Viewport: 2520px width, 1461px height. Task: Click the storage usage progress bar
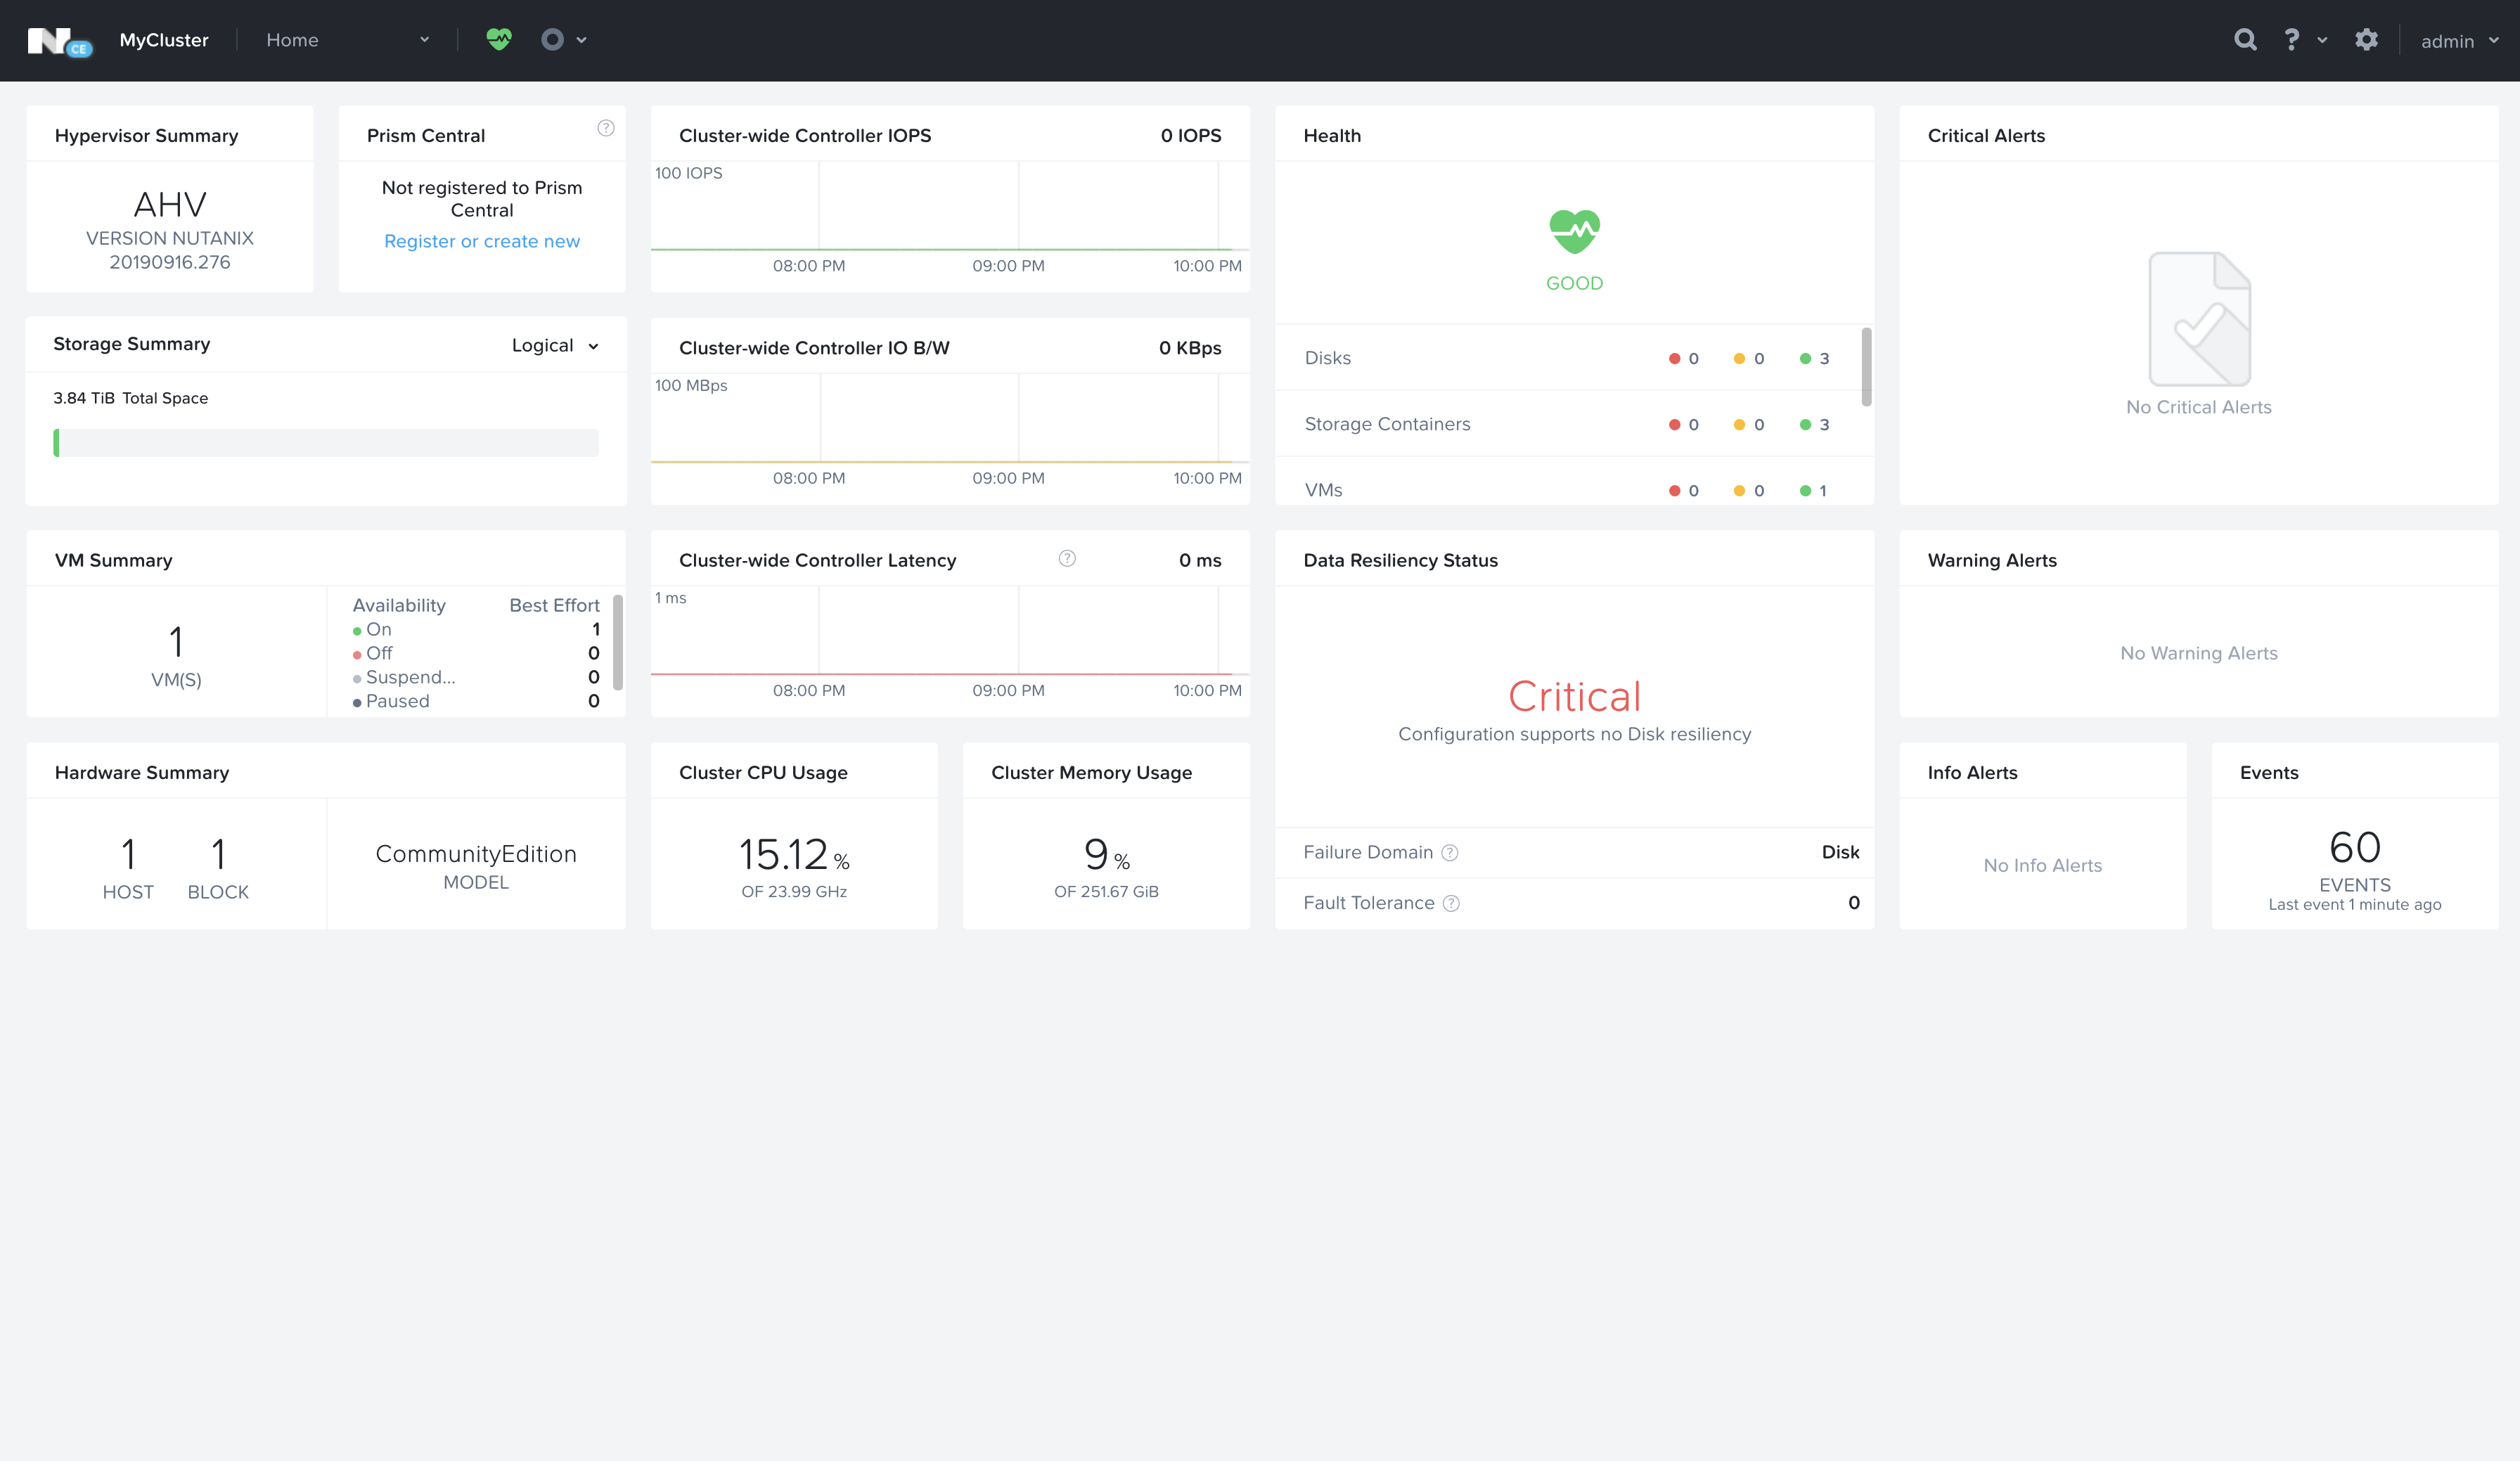(x=326, y=443)
